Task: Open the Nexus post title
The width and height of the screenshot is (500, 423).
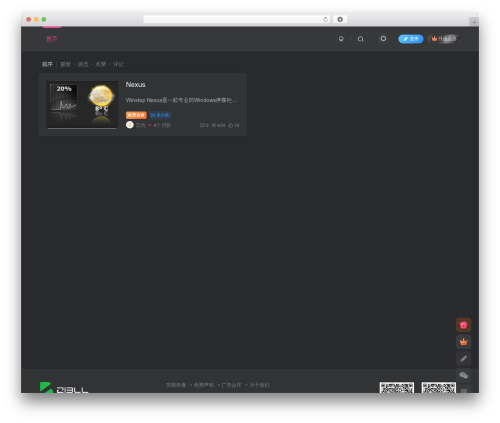Action: tap(135, 85)
